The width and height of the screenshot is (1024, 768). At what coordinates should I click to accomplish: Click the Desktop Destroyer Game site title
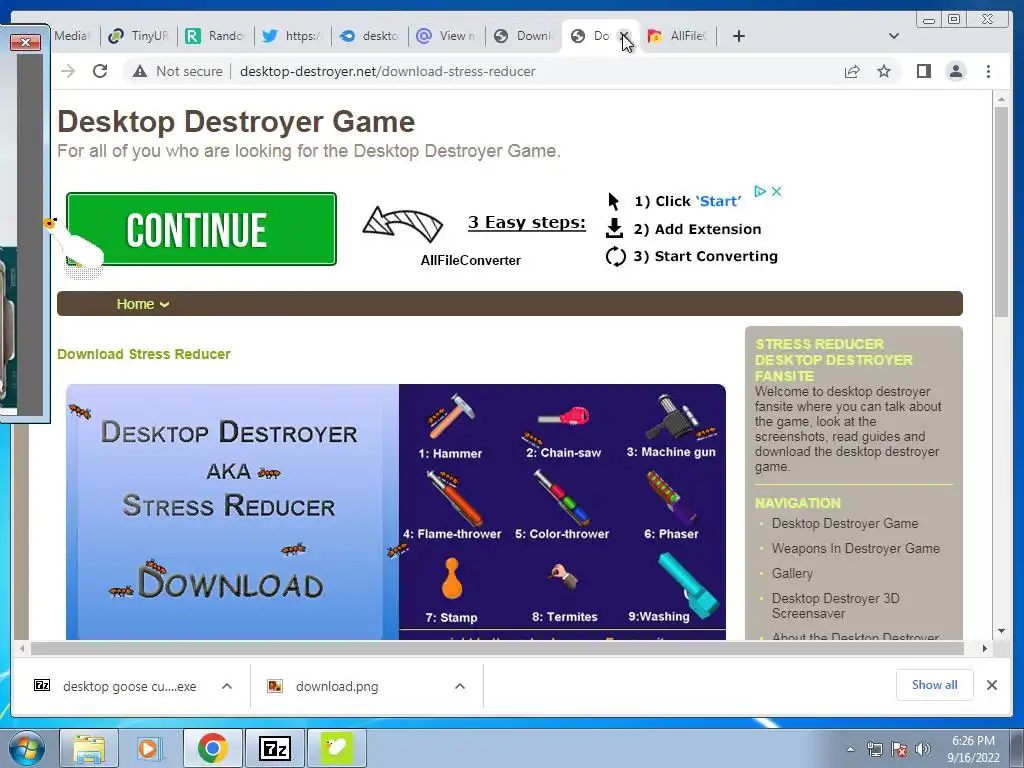(x=236, y=122)
